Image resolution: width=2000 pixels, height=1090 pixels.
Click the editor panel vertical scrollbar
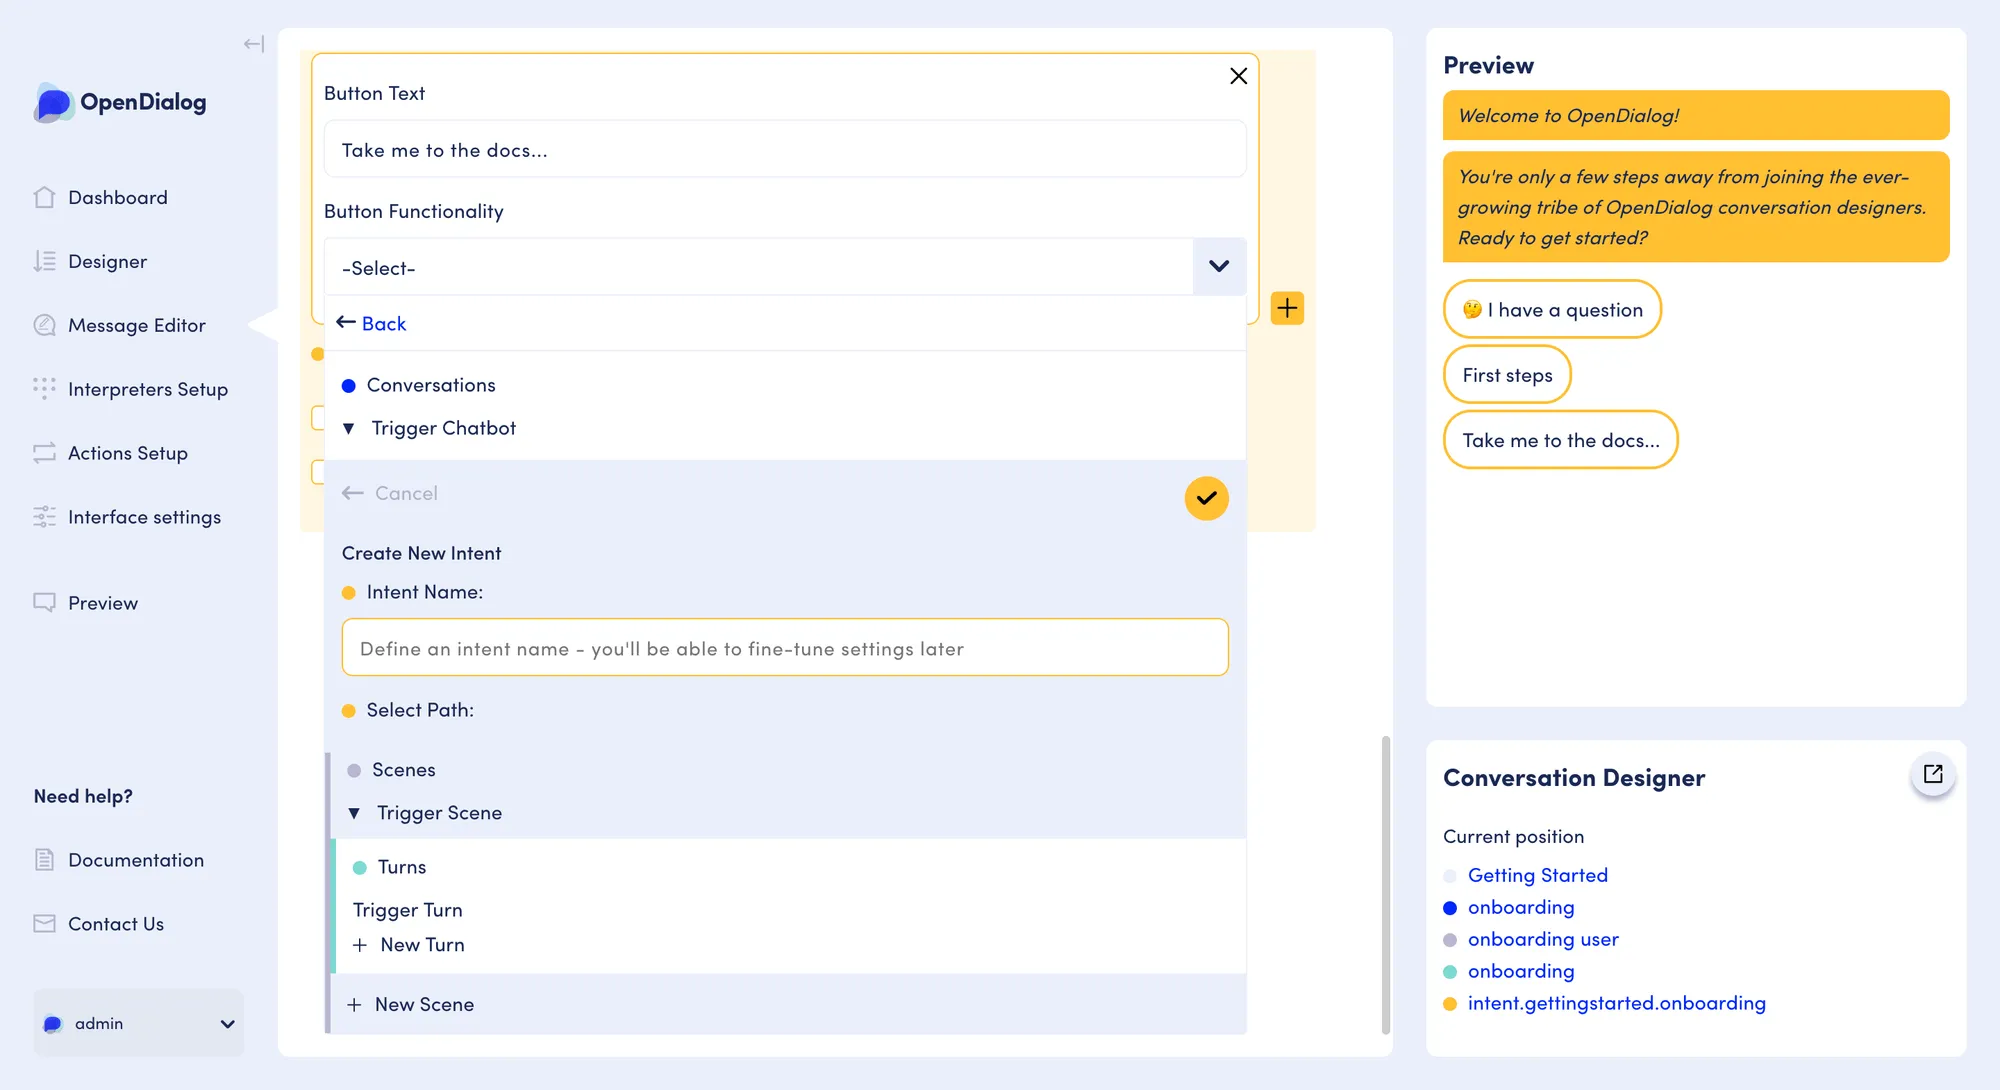1386,885
